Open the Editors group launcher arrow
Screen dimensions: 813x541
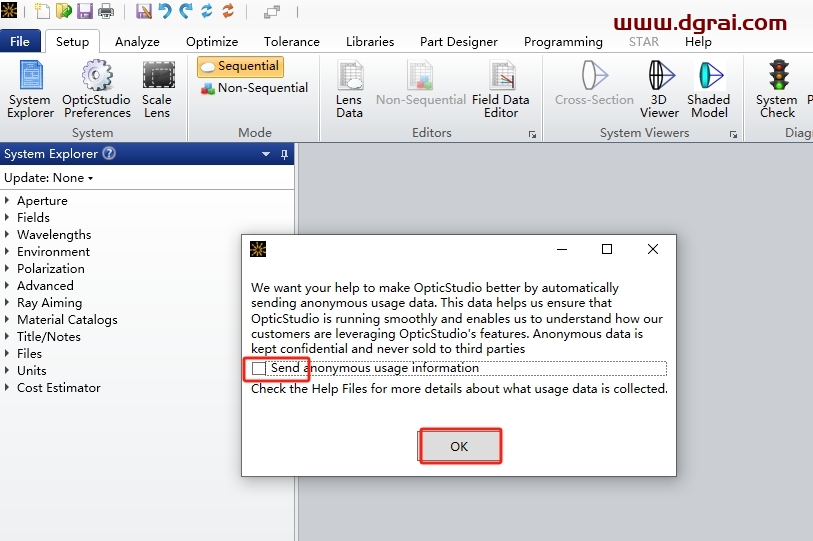pos(532,134)
